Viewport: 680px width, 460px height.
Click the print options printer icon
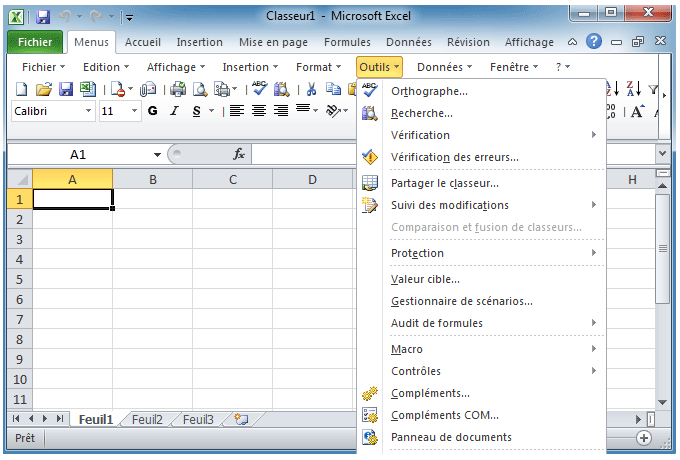[x=222, y=89]
